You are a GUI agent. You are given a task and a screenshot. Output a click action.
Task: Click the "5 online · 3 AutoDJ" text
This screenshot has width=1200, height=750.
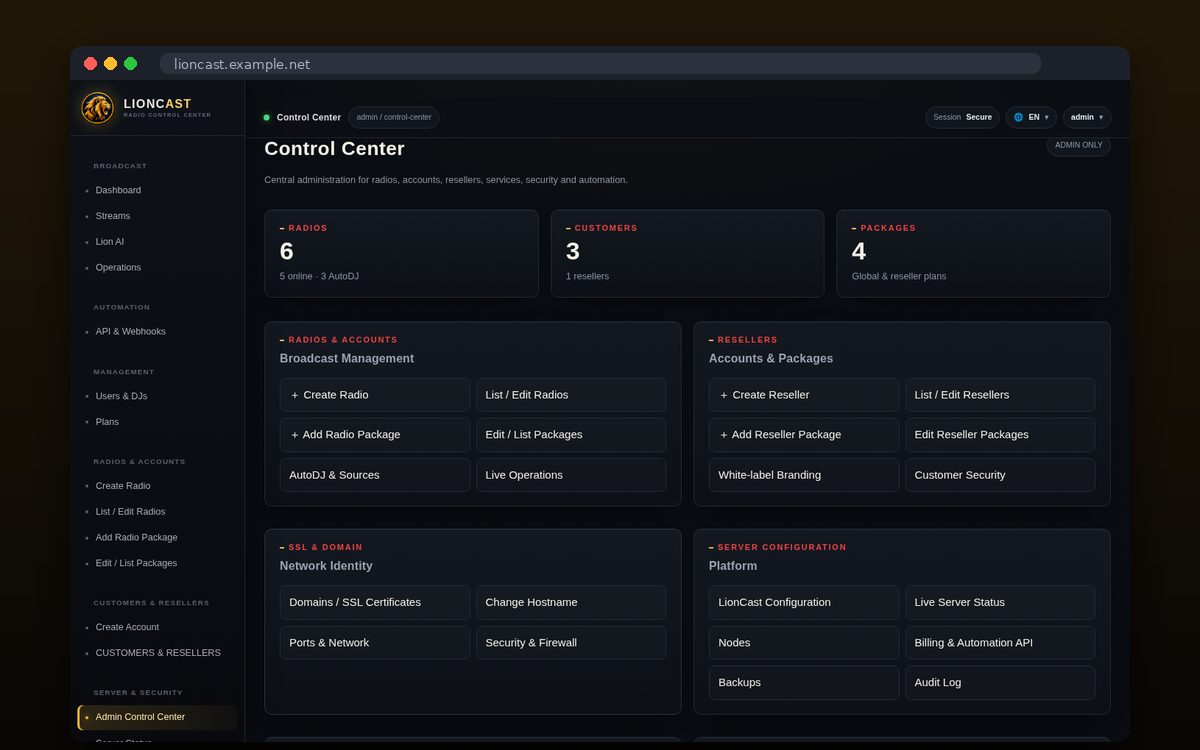(x=319, y=276)
